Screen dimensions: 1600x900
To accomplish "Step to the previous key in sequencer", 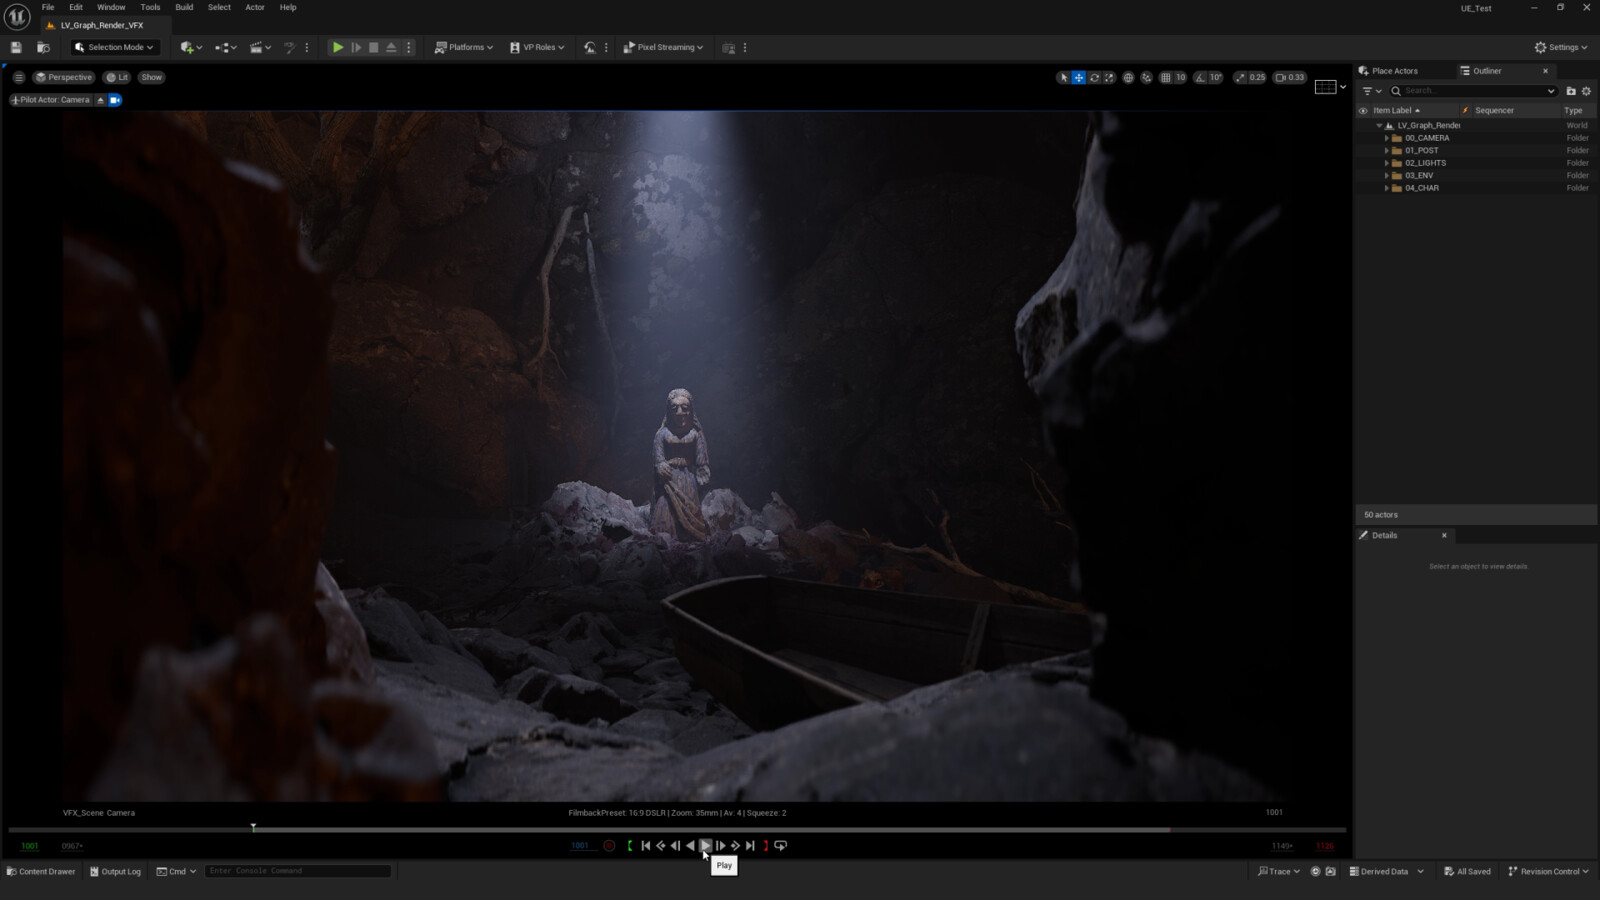I will (x=661, y=846).
